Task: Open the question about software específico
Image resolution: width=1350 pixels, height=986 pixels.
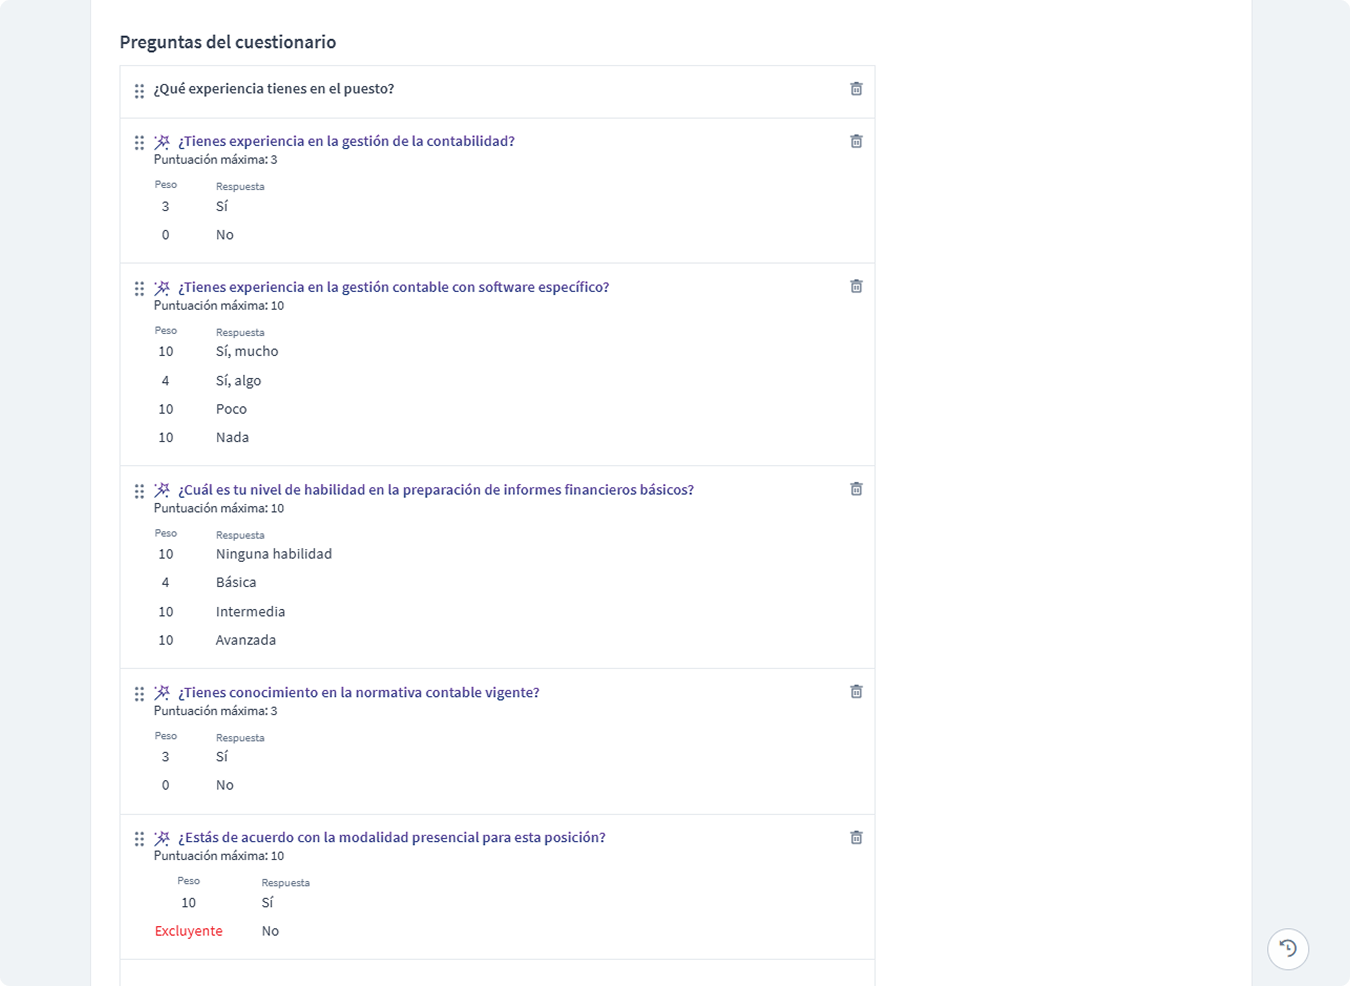Action: pos(393,287)
